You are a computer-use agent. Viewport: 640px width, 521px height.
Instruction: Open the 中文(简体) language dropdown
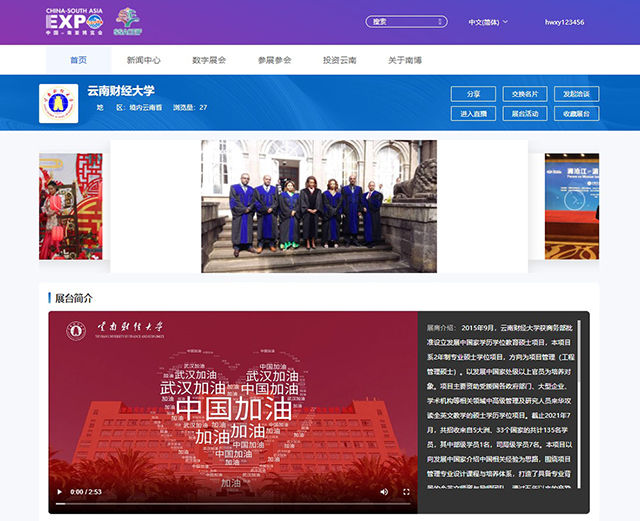[x=488, y=21]
